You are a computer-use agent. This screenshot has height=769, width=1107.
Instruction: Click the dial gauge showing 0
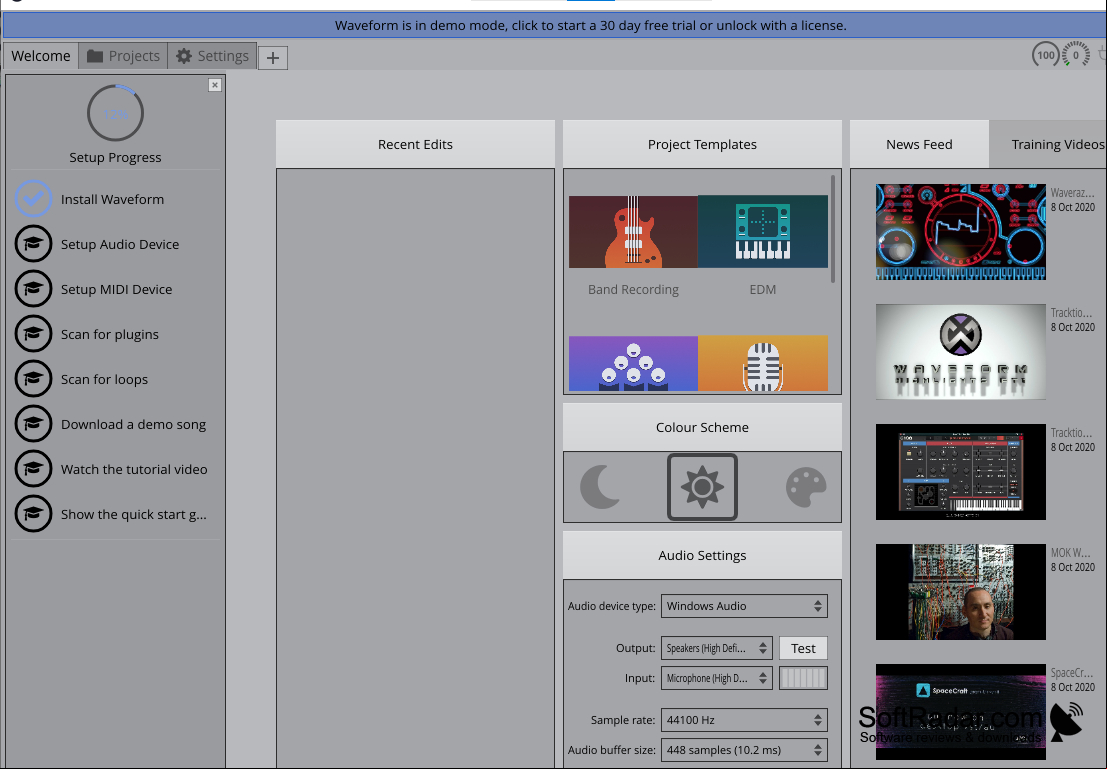[1076, 55]
